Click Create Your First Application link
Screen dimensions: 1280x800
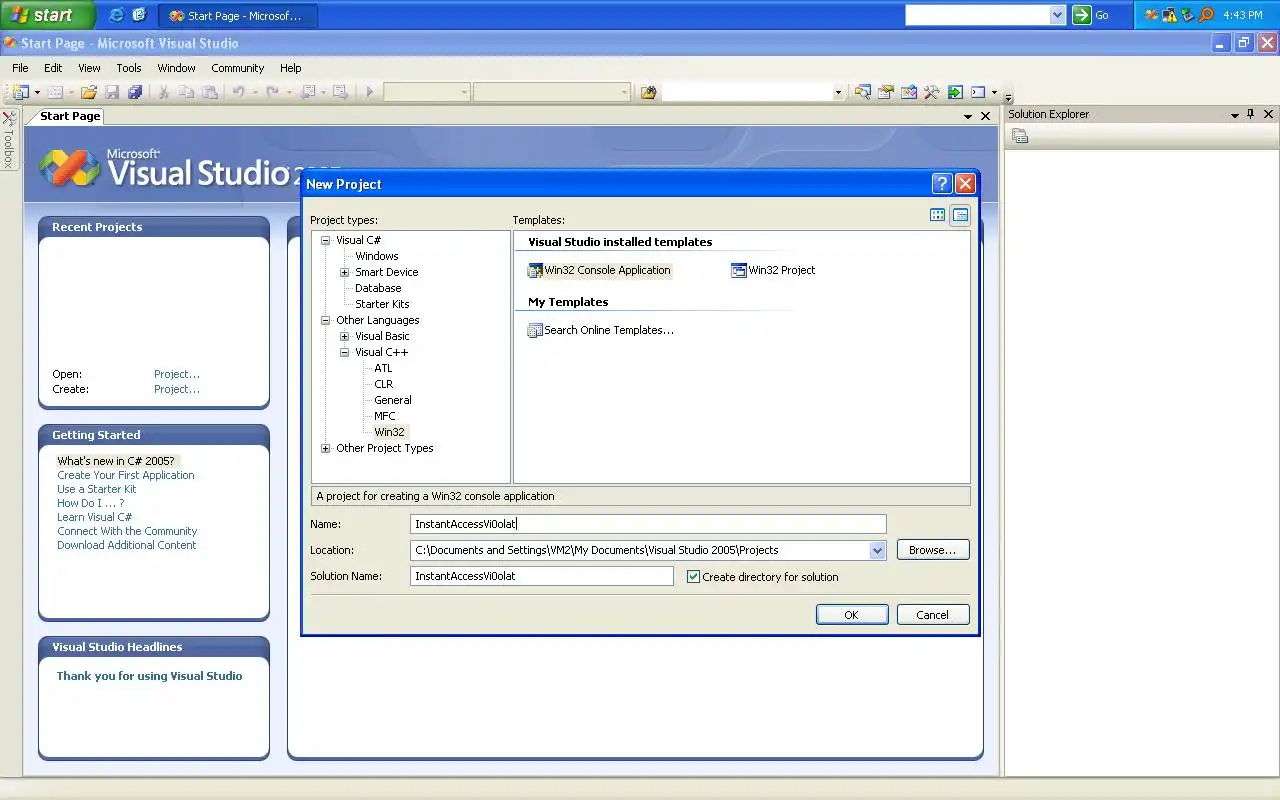(x=126, y=475)
